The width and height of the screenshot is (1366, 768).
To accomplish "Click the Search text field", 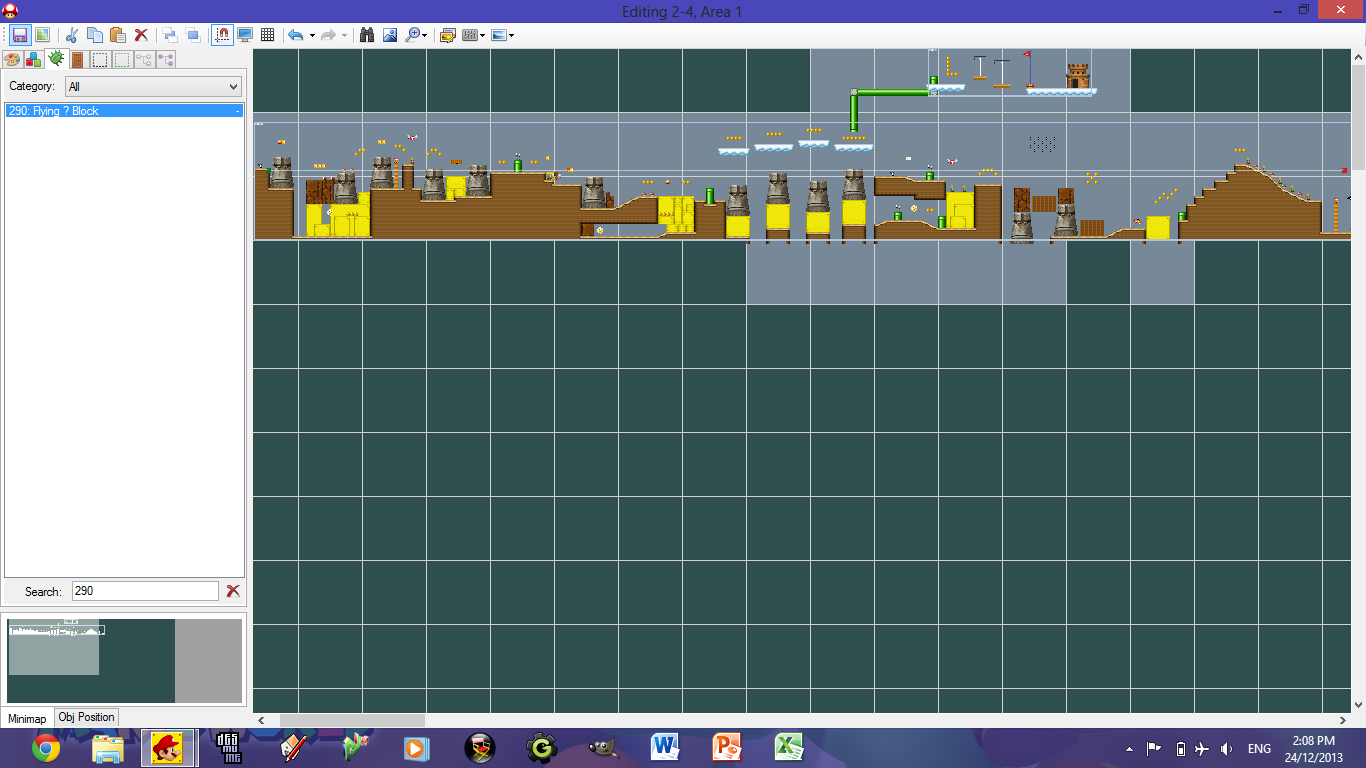I will click(145, 591).
